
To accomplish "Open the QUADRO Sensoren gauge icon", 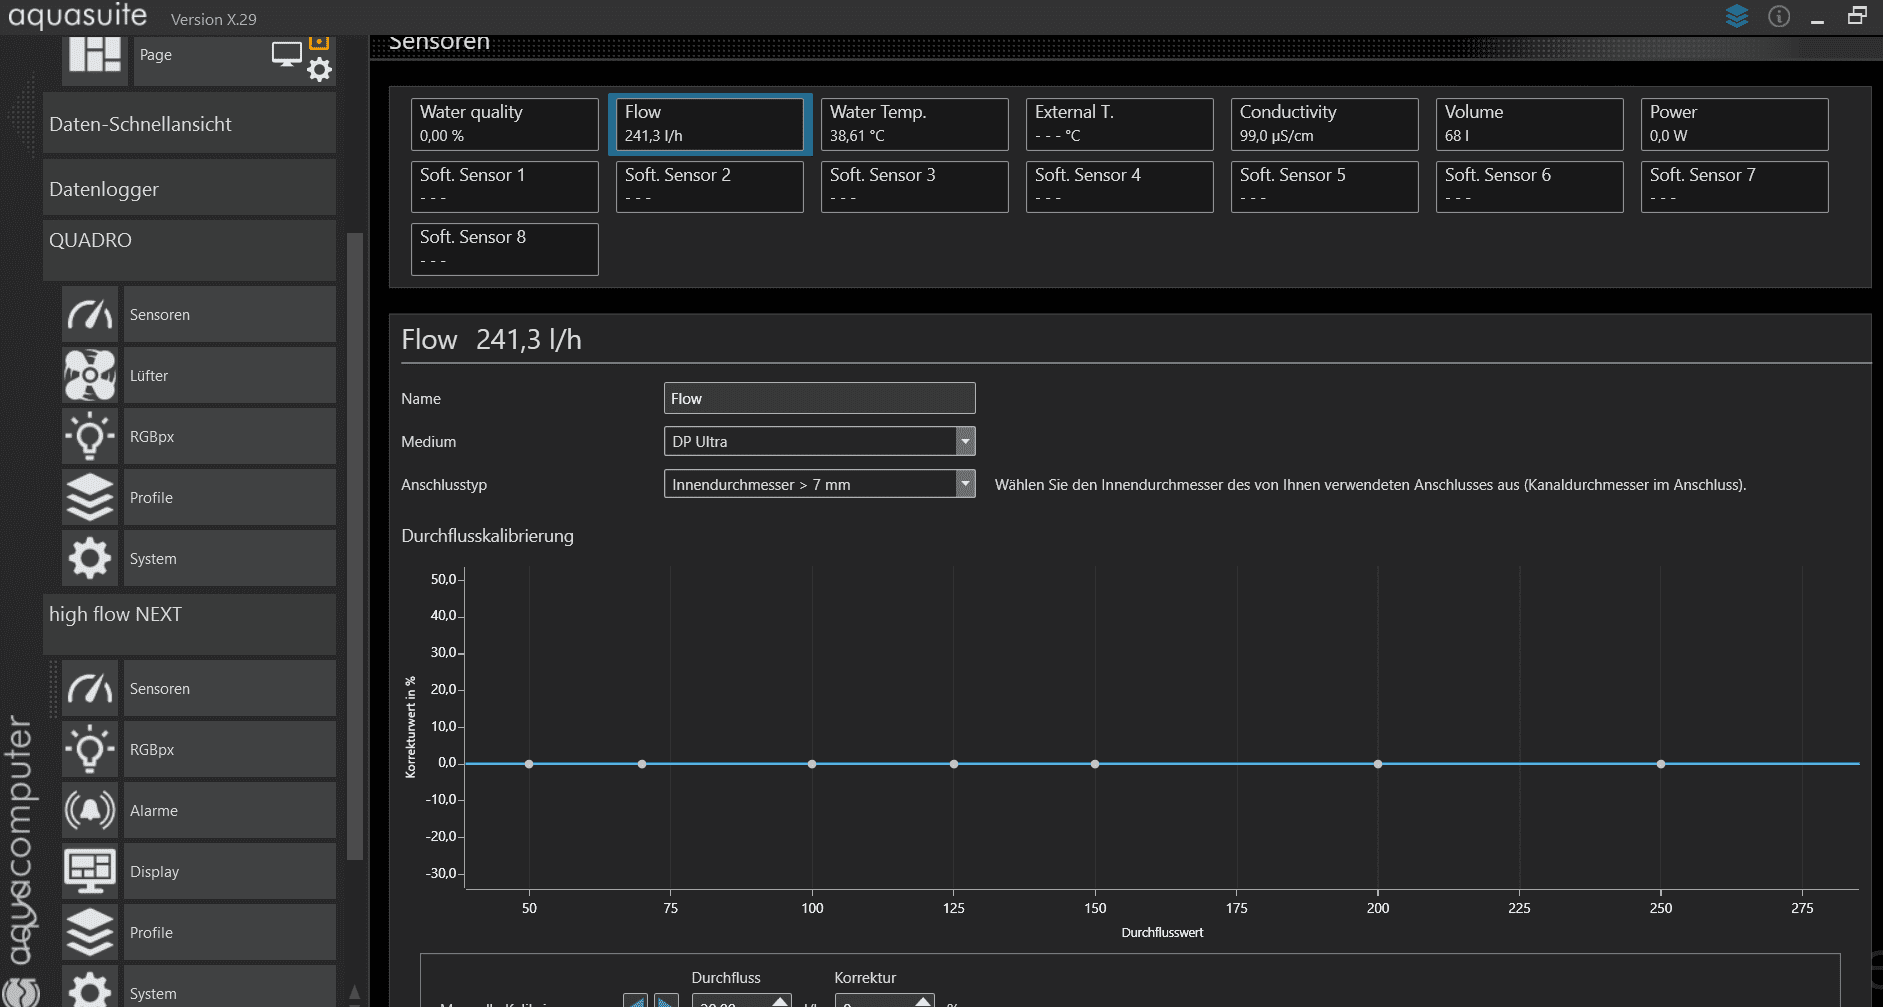I will pyautogui.click(x=90, y=315).
